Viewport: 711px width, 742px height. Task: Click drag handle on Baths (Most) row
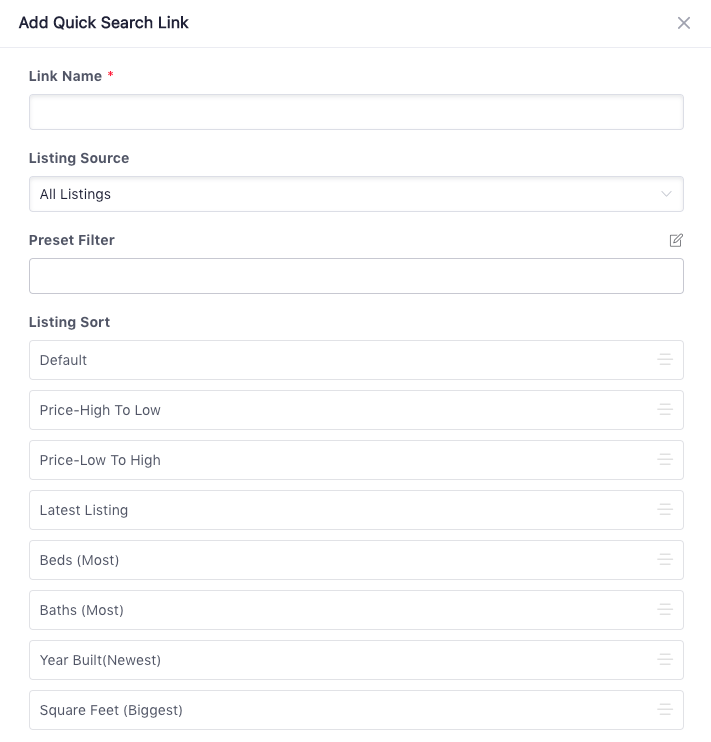665,610
